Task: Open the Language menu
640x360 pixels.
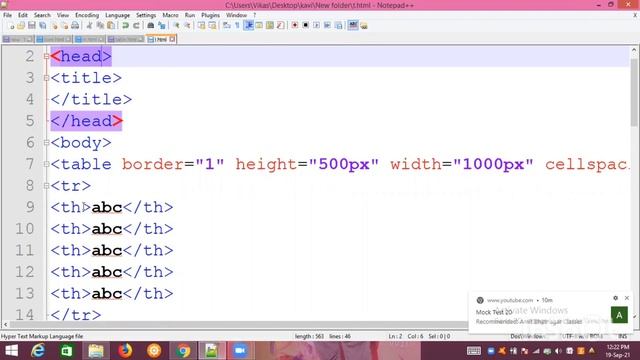Action: coord(117,15)
